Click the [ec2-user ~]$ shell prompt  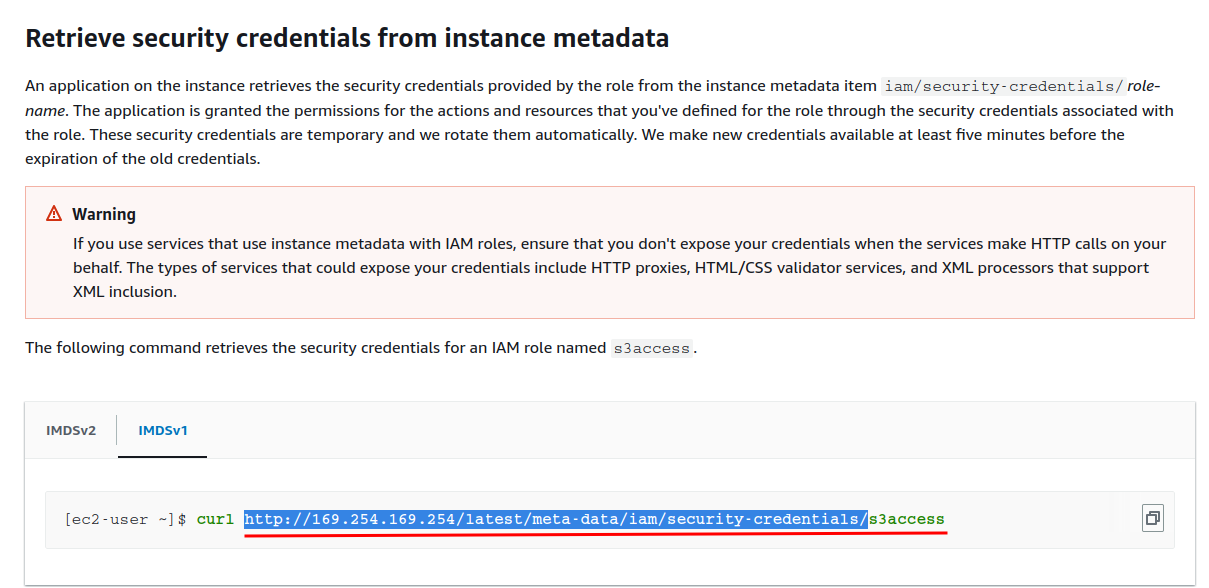125,519
